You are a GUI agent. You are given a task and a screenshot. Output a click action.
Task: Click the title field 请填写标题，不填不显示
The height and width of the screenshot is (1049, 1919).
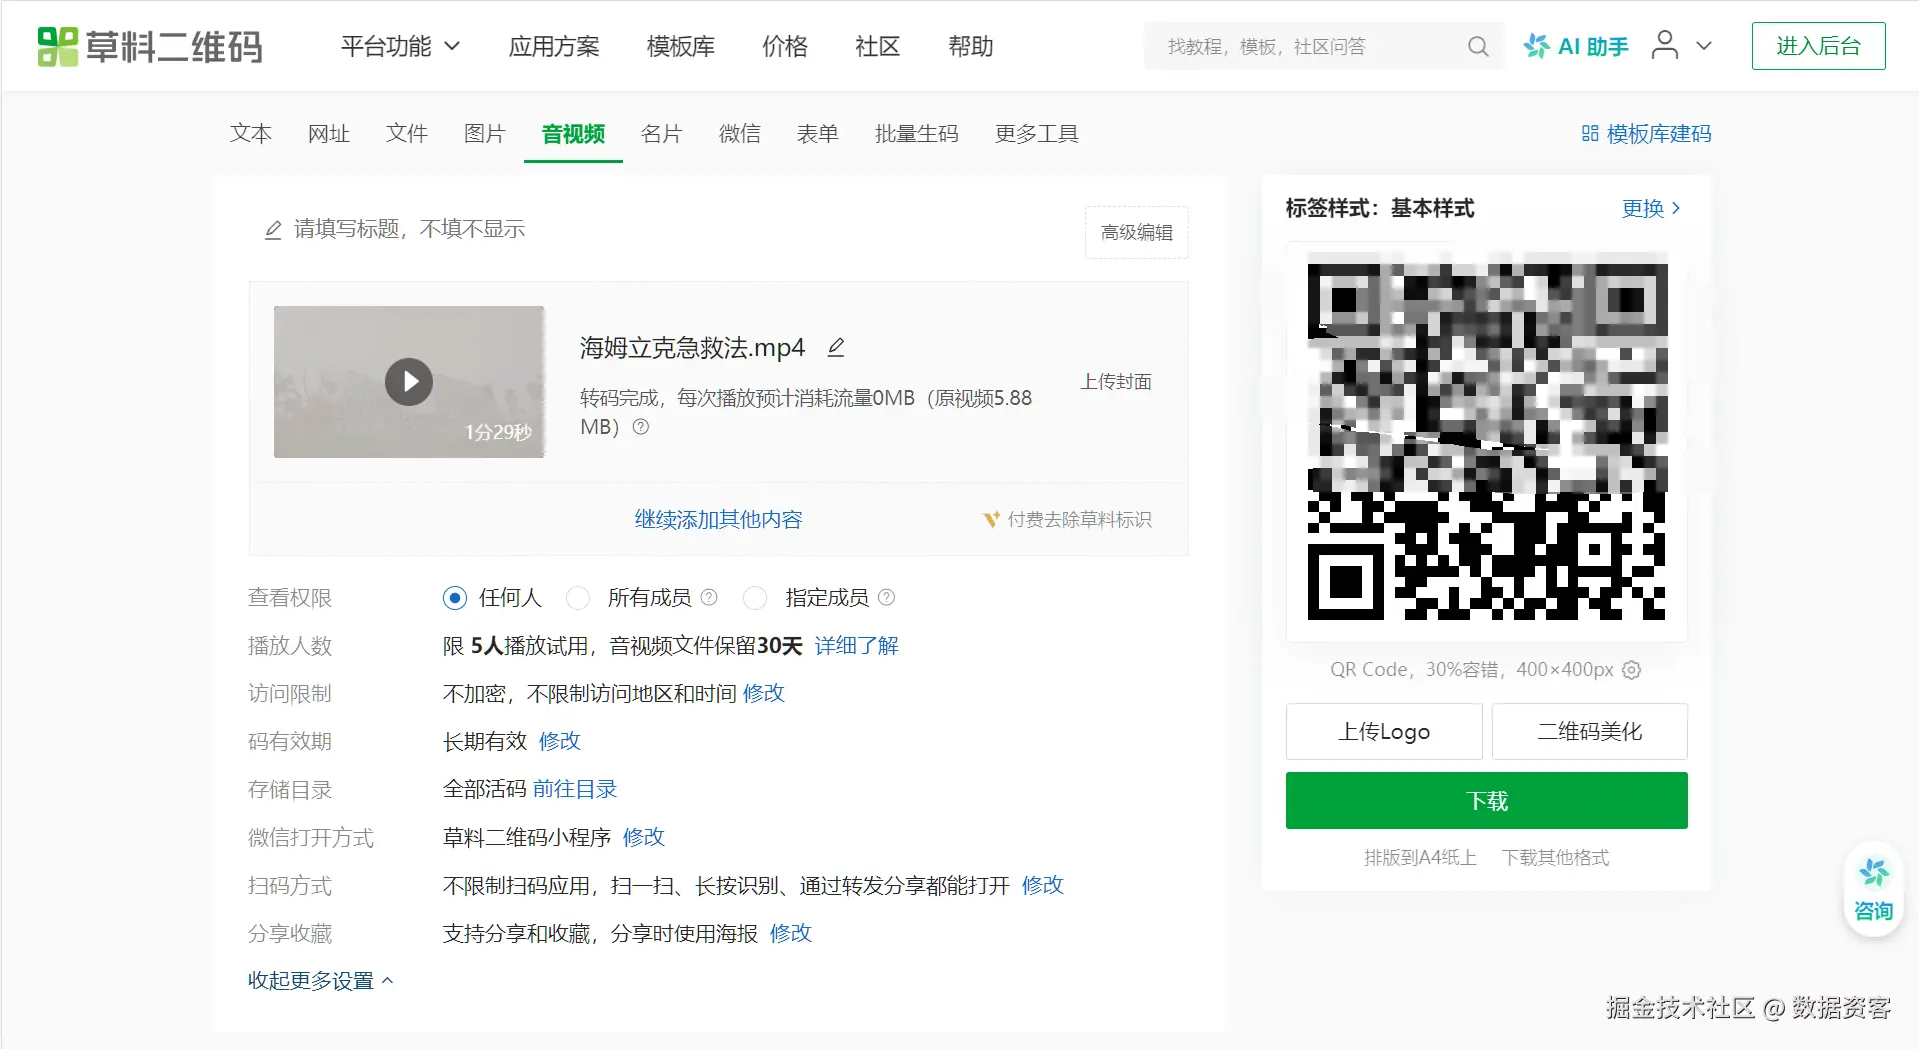click(410, 229)
